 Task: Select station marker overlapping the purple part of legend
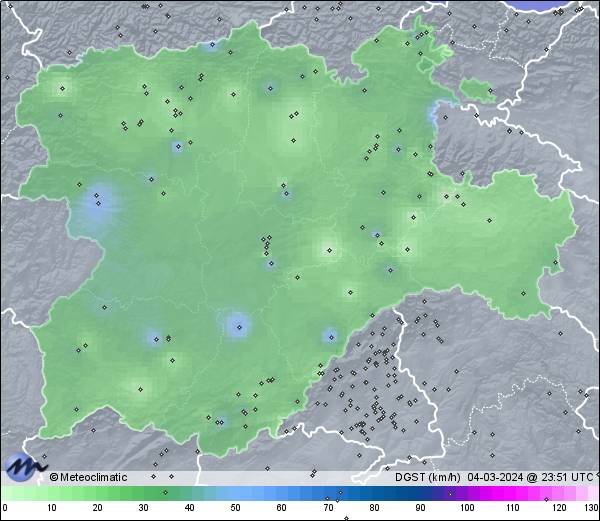click(x=450, y=494)
